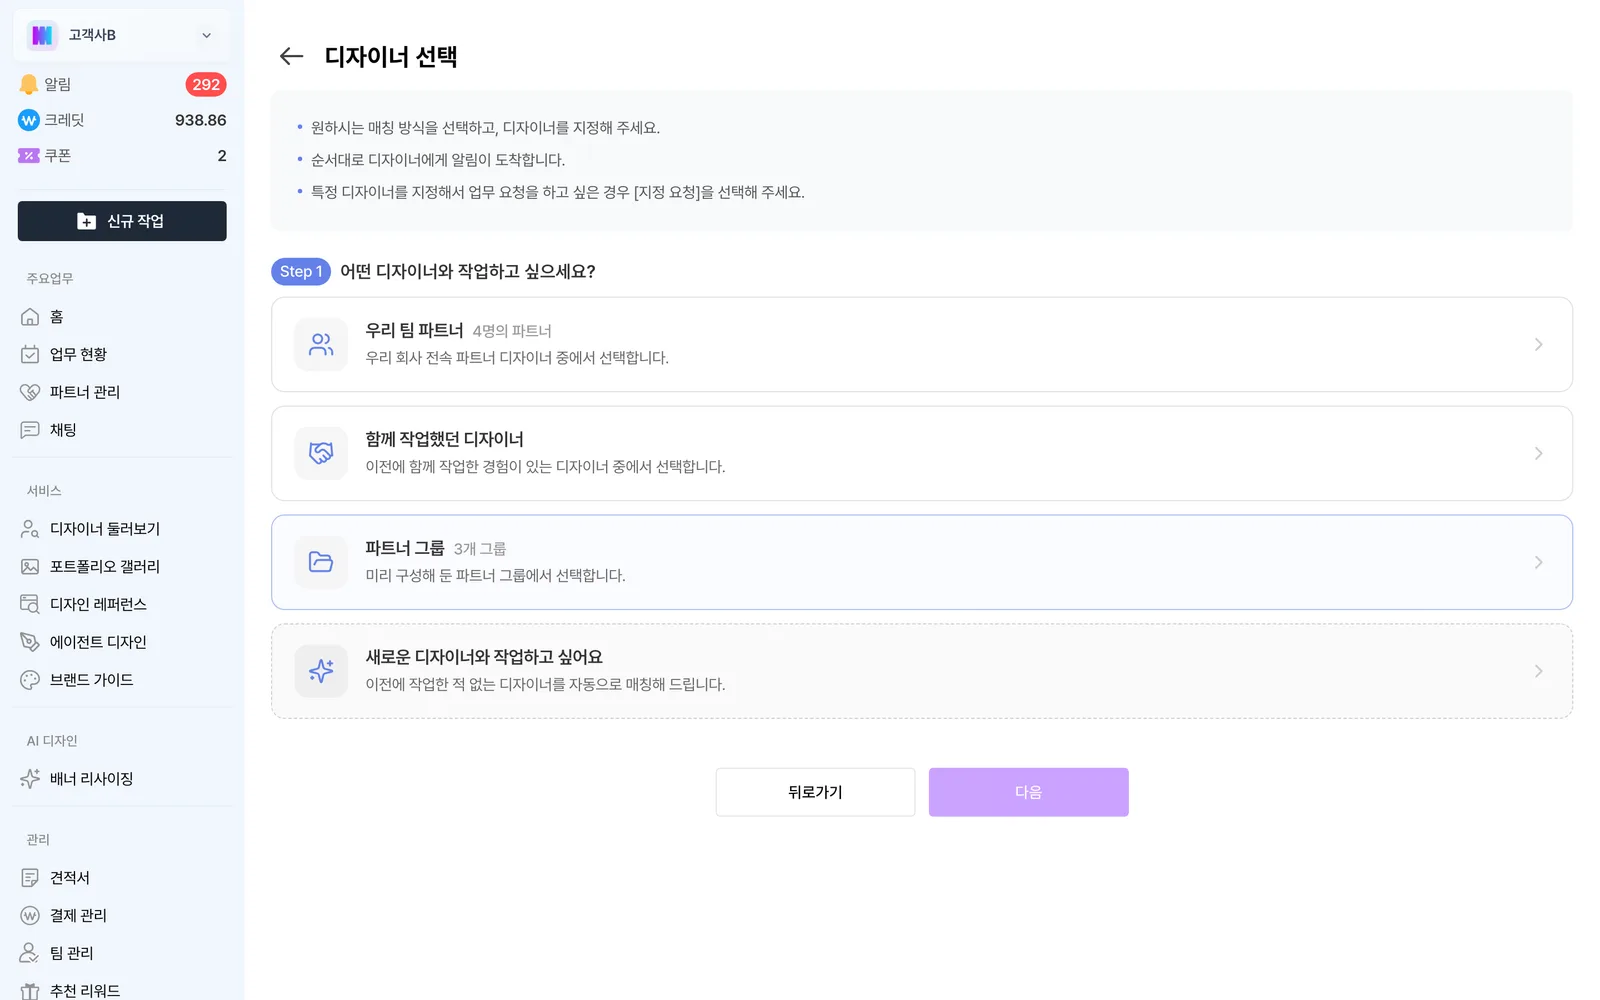Open 팀 관리 sidebar label
1600x1000 pixels.
[72, 953]
